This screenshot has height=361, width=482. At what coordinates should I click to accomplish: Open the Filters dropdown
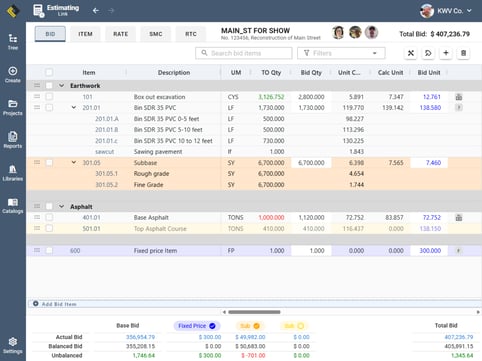pyautogui.click(x=341, y=53)
